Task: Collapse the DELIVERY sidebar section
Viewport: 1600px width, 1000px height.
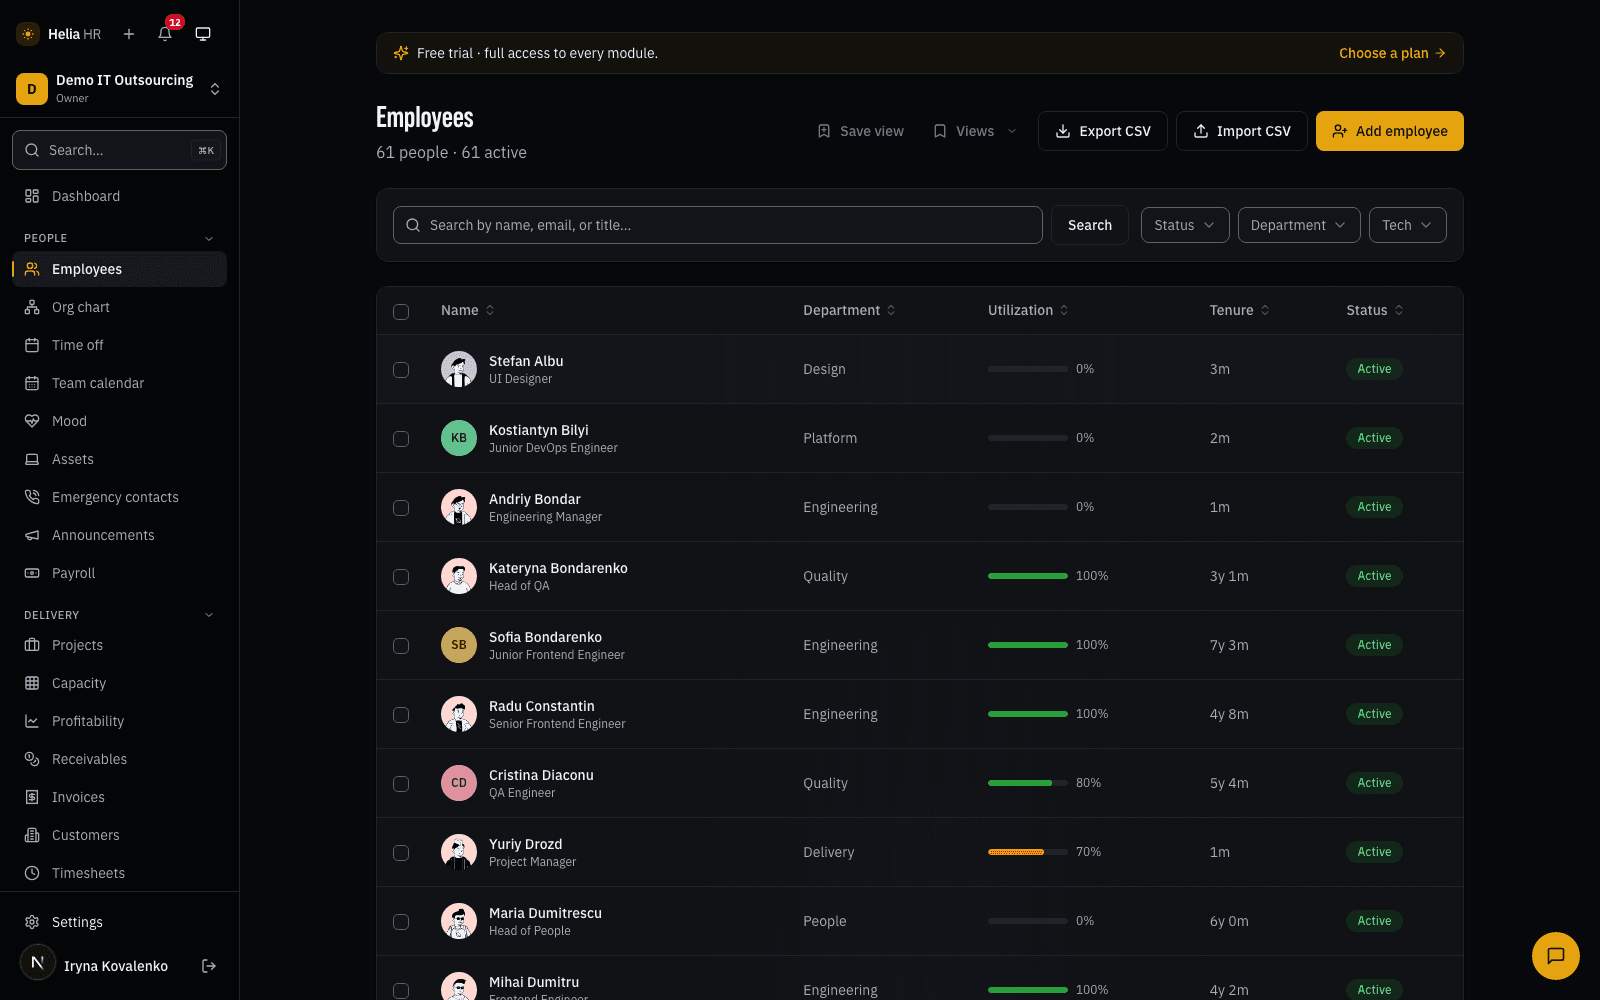Action: coord(209,615)
